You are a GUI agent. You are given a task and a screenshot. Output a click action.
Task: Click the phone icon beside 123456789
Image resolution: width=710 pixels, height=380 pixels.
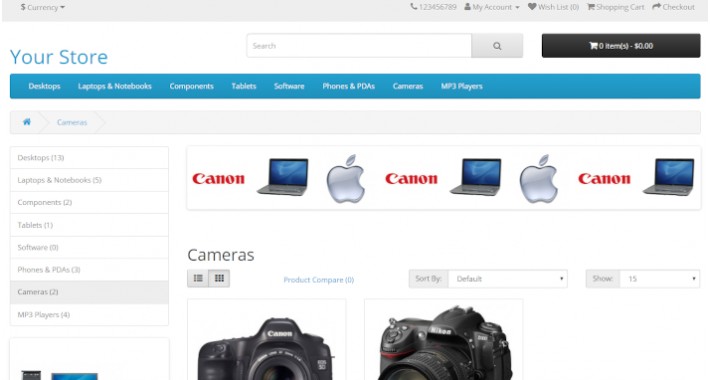[x=414, y=7]
